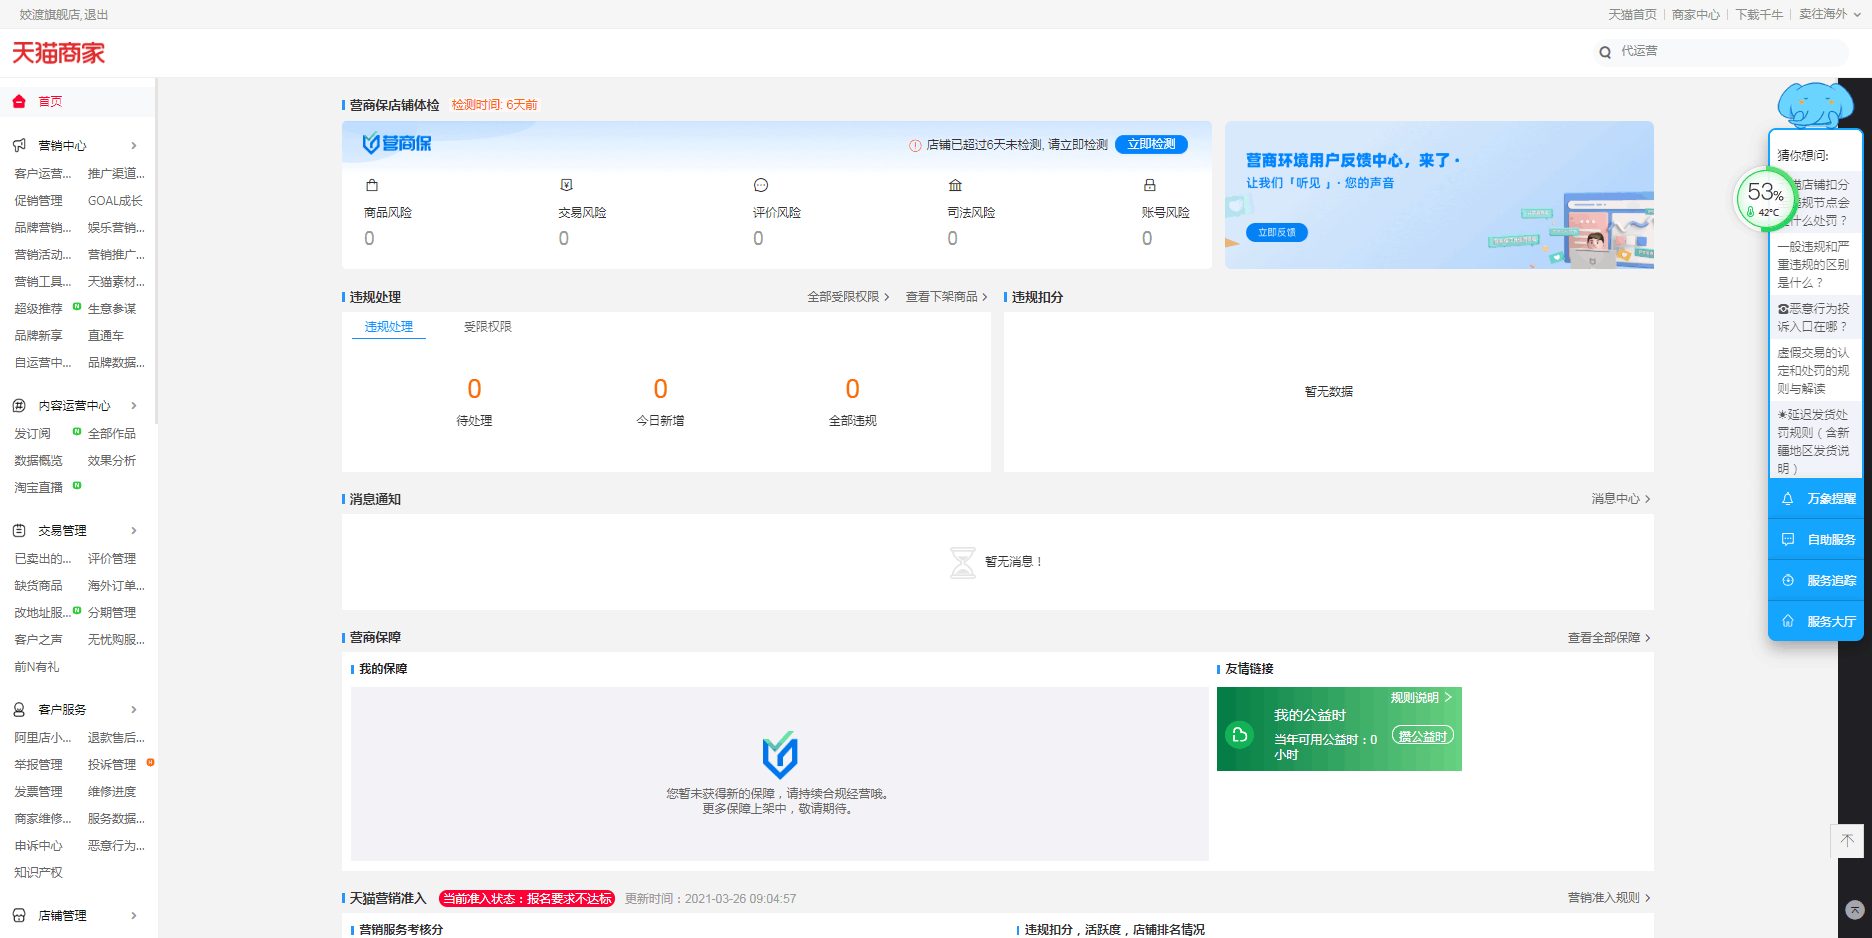Screen dimensions: 1872x938
Task: Click 账号风险 lock icon
Action: (x=1150, y=185)
